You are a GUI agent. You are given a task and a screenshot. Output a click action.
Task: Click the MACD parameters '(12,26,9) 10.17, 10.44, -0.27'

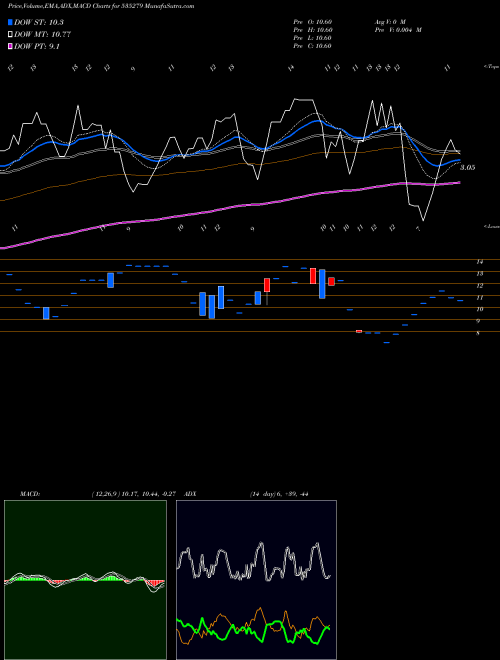tap(133, 494)
